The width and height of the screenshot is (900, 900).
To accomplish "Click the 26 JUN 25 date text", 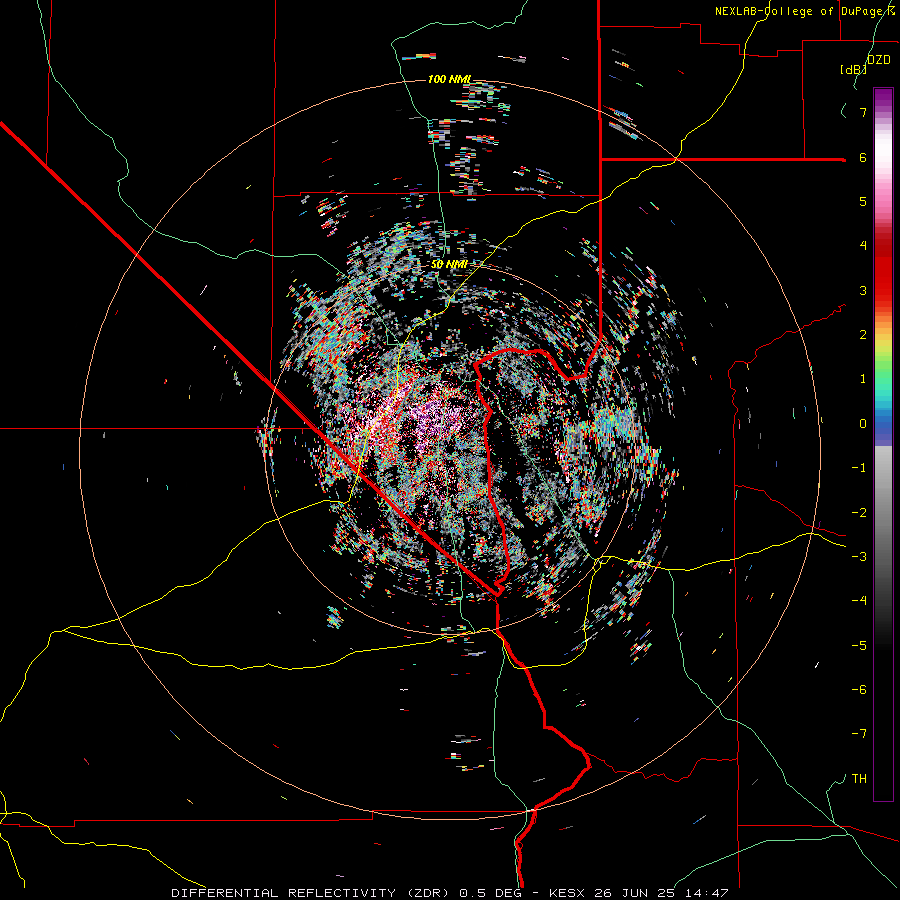I will tap(635, 893).
